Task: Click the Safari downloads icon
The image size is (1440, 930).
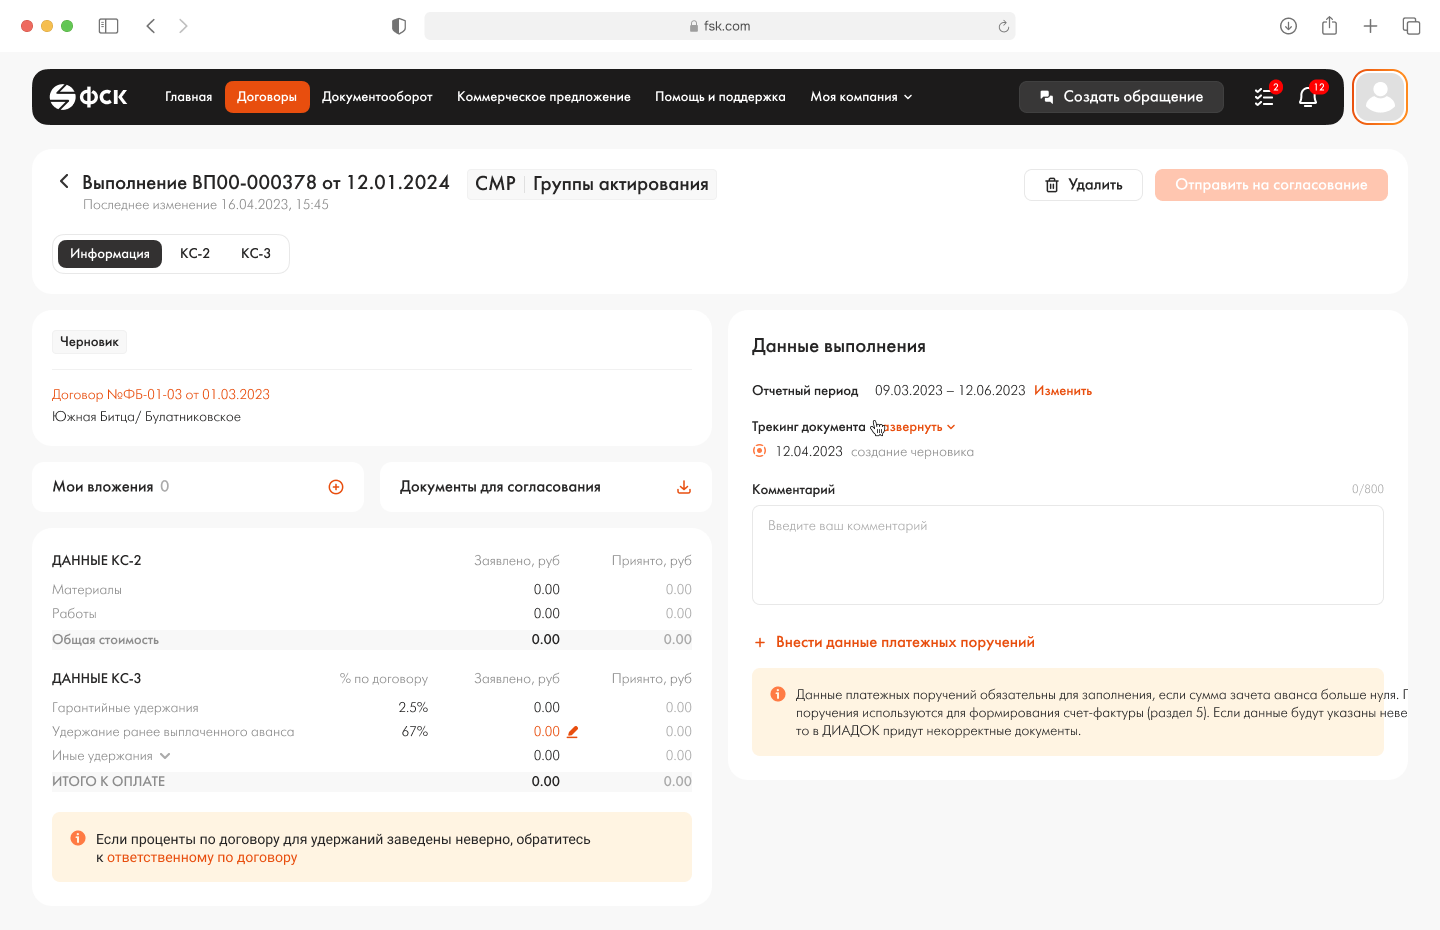Action: [x=1288, y=26]
